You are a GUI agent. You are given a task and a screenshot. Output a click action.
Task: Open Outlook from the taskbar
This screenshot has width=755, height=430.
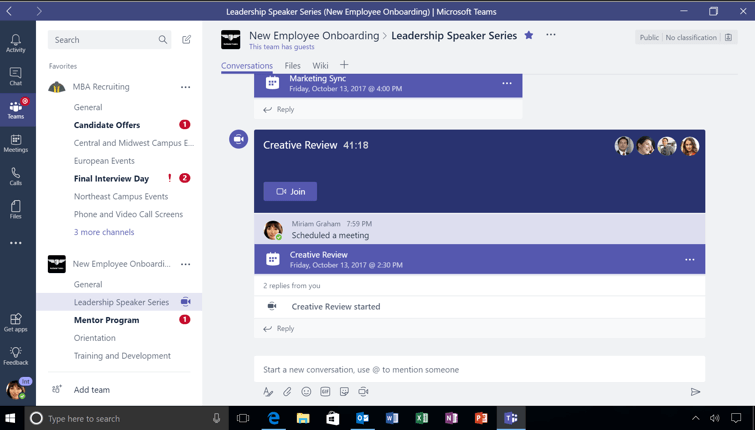[x=362, y=418]
